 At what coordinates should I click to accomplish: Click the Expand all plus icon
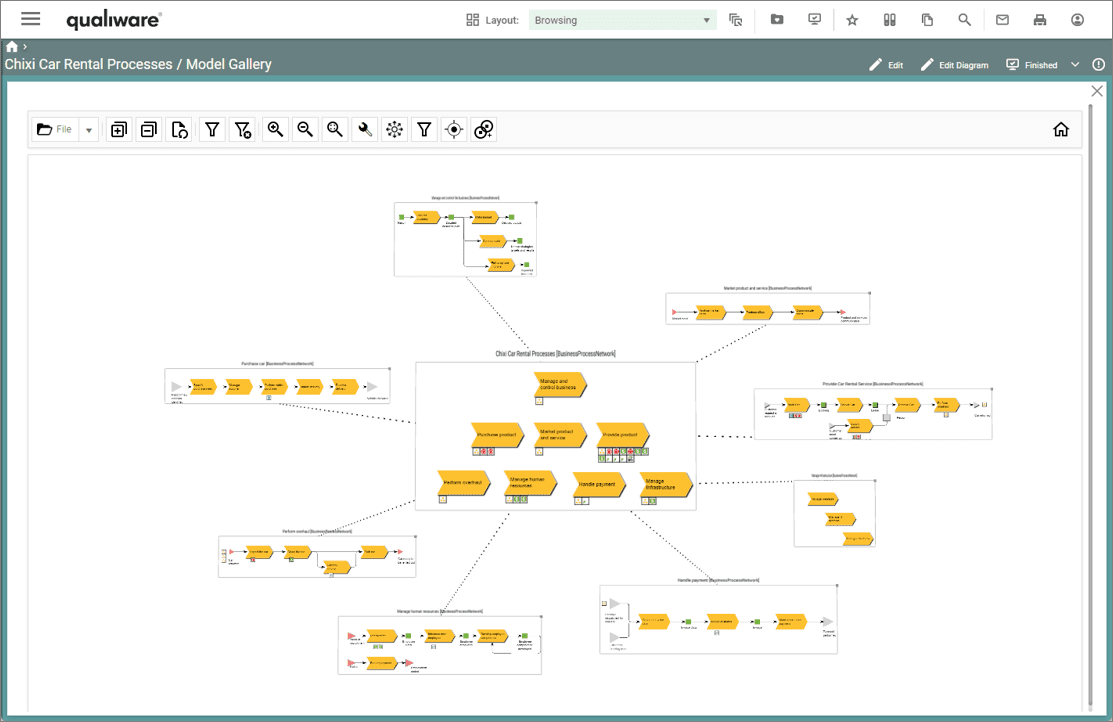[x=119, y=129]
